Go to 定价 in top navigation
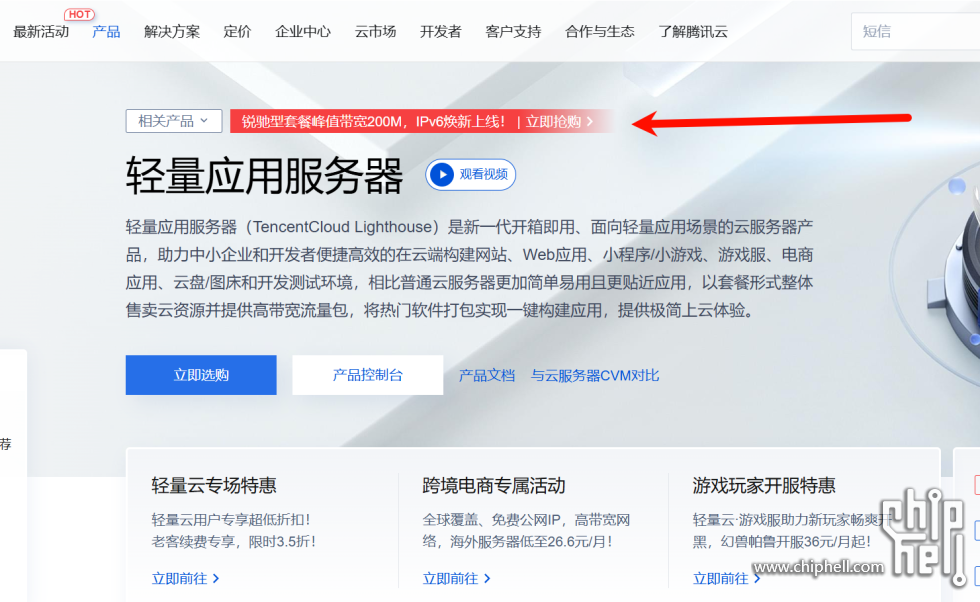The image size is (980, 602). coord(238,32)
